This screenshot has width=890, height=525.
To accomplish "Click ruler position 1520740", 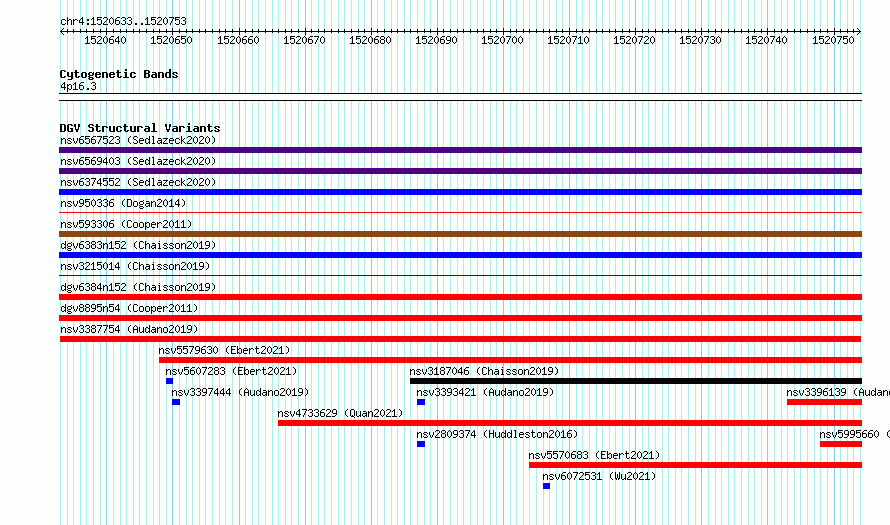I will [766, 40].
